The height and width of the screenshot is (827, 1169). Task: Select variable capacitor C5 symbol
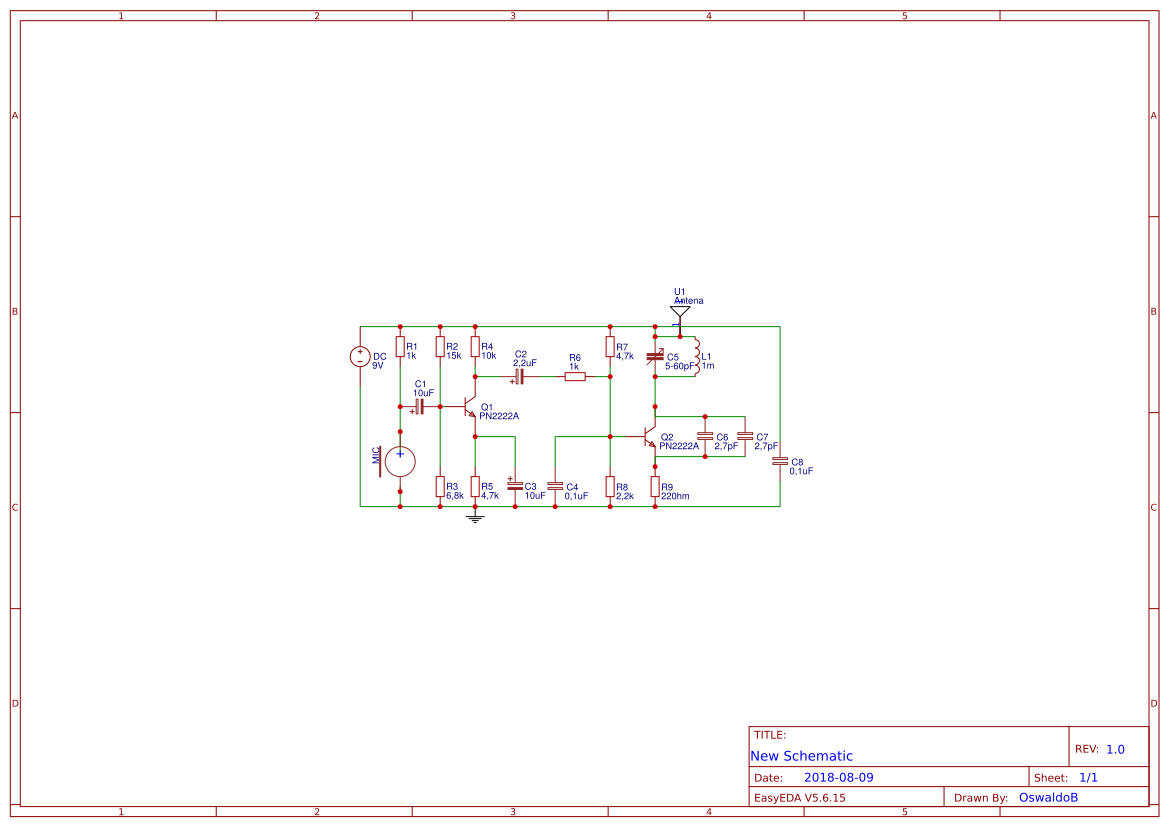[655, 356]
